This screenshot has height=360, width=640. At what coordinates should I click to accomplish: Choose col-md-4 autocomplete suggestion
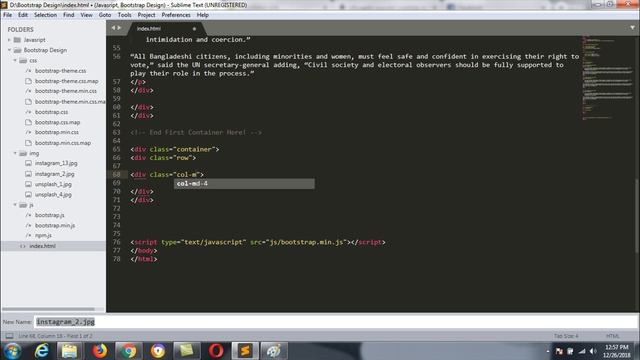click(244, 184)
